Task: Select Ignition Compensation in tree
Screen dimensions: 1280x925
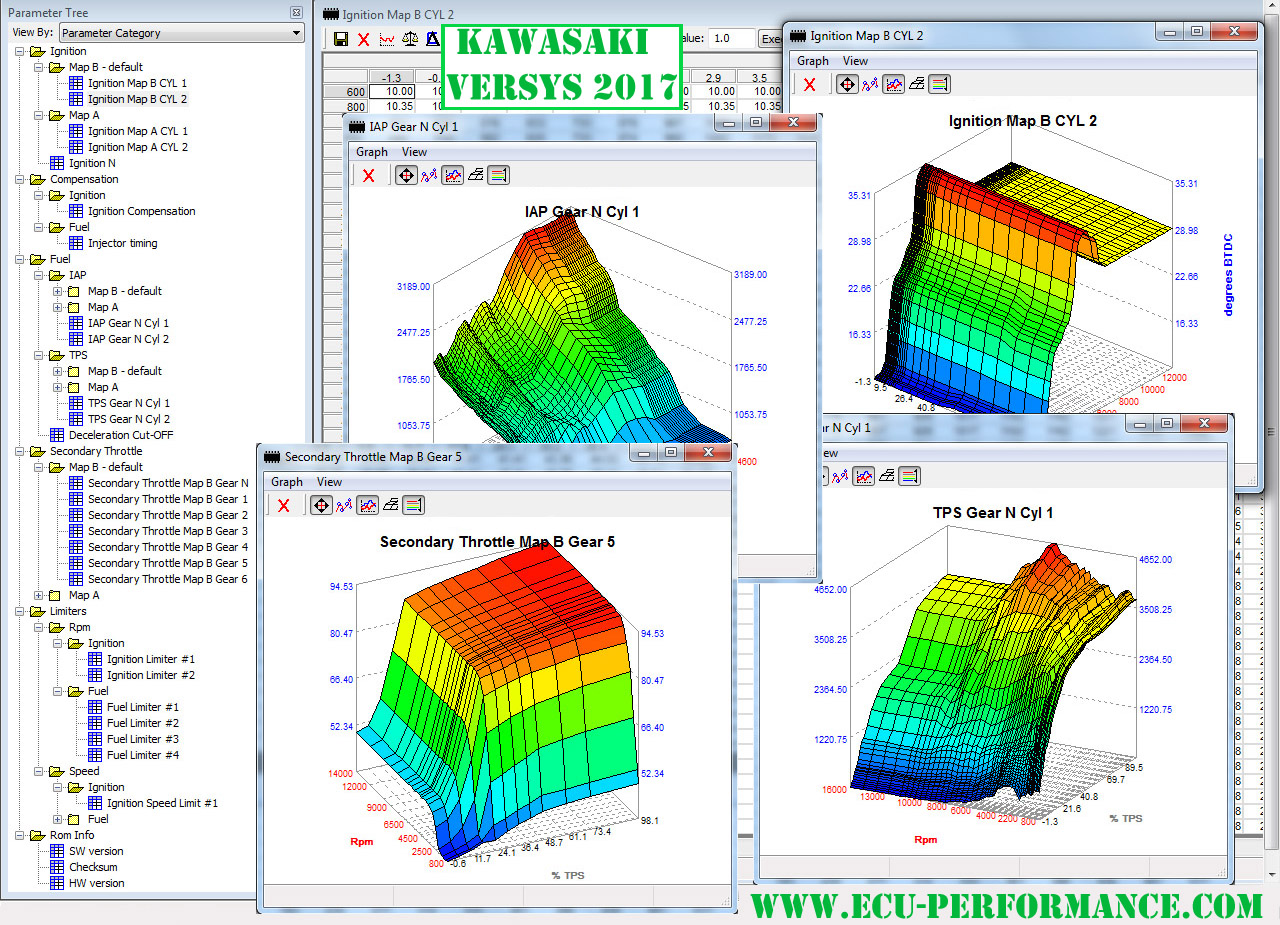Action: (x=141, y=211)
